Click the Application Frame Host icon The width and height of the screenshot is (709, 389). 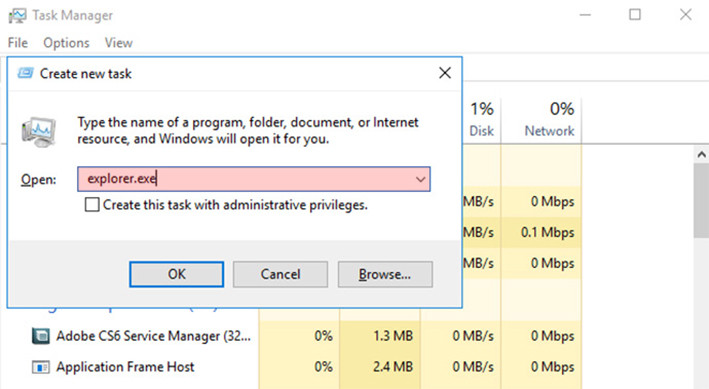click(41, 367)
